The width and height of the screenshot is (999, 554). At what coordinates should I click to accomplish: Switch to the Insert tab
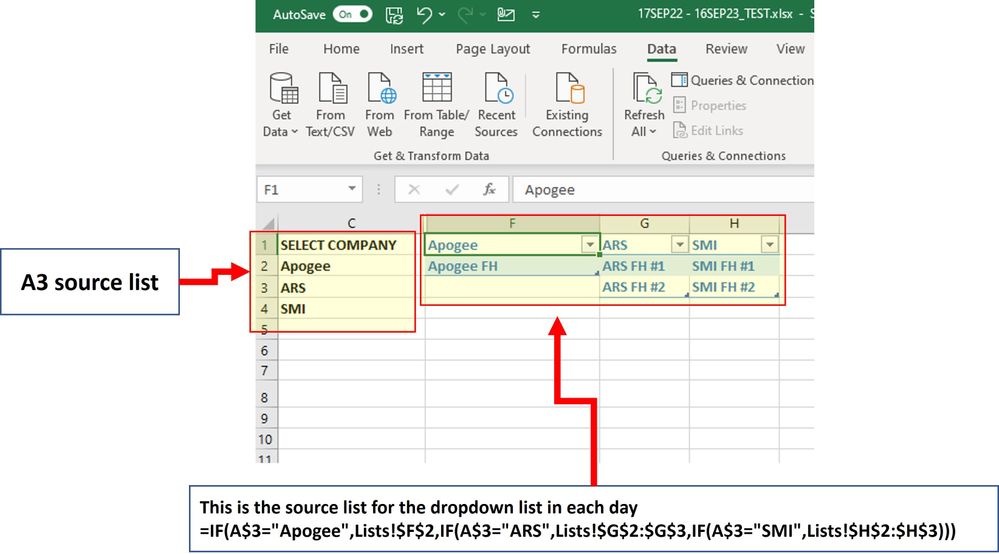coord(406,48)
